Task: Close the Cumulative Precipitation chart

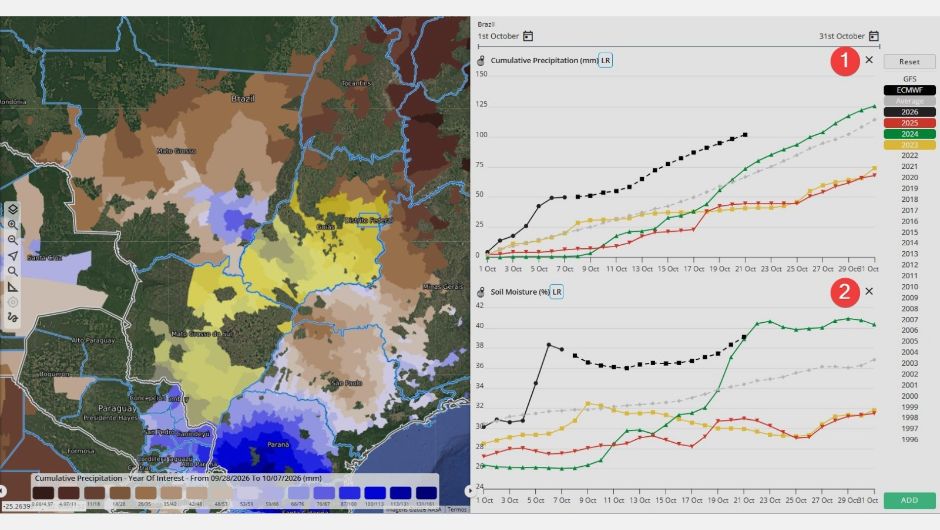Action: 869,60
